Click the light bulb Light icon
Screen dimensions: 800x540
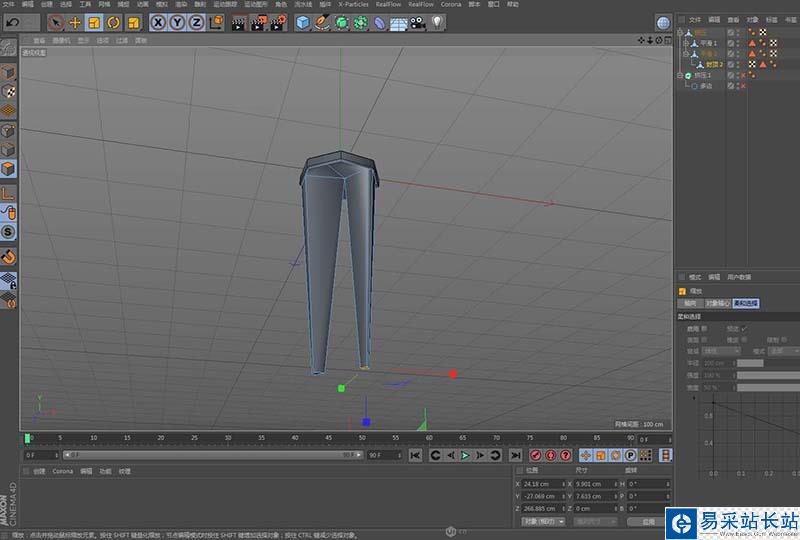click(436, 22)
